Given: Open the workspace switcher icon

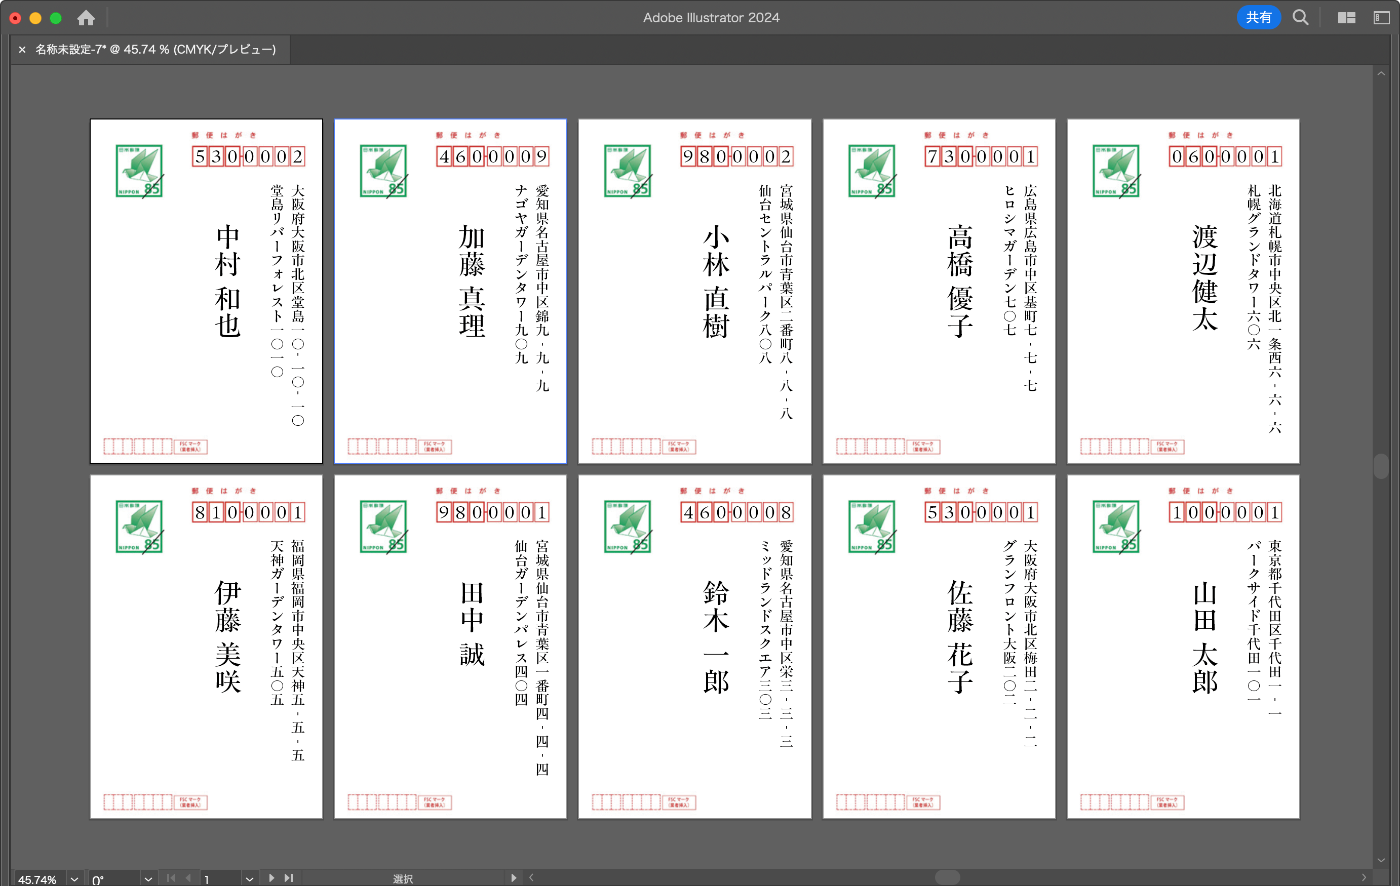Looking at the screenshot, I should (x=1382, y=17).
